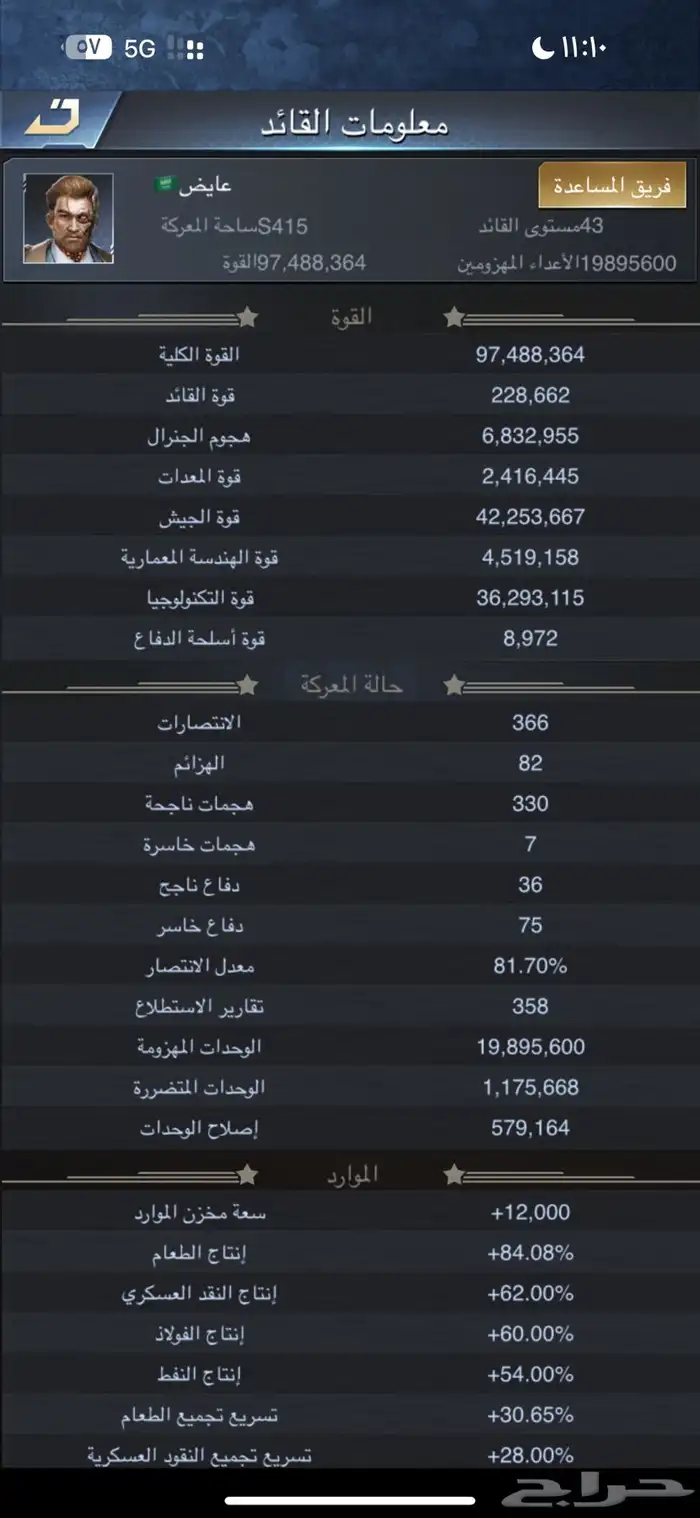
Task: Tap the back arrow icon at top left
Action: (49, 115)
